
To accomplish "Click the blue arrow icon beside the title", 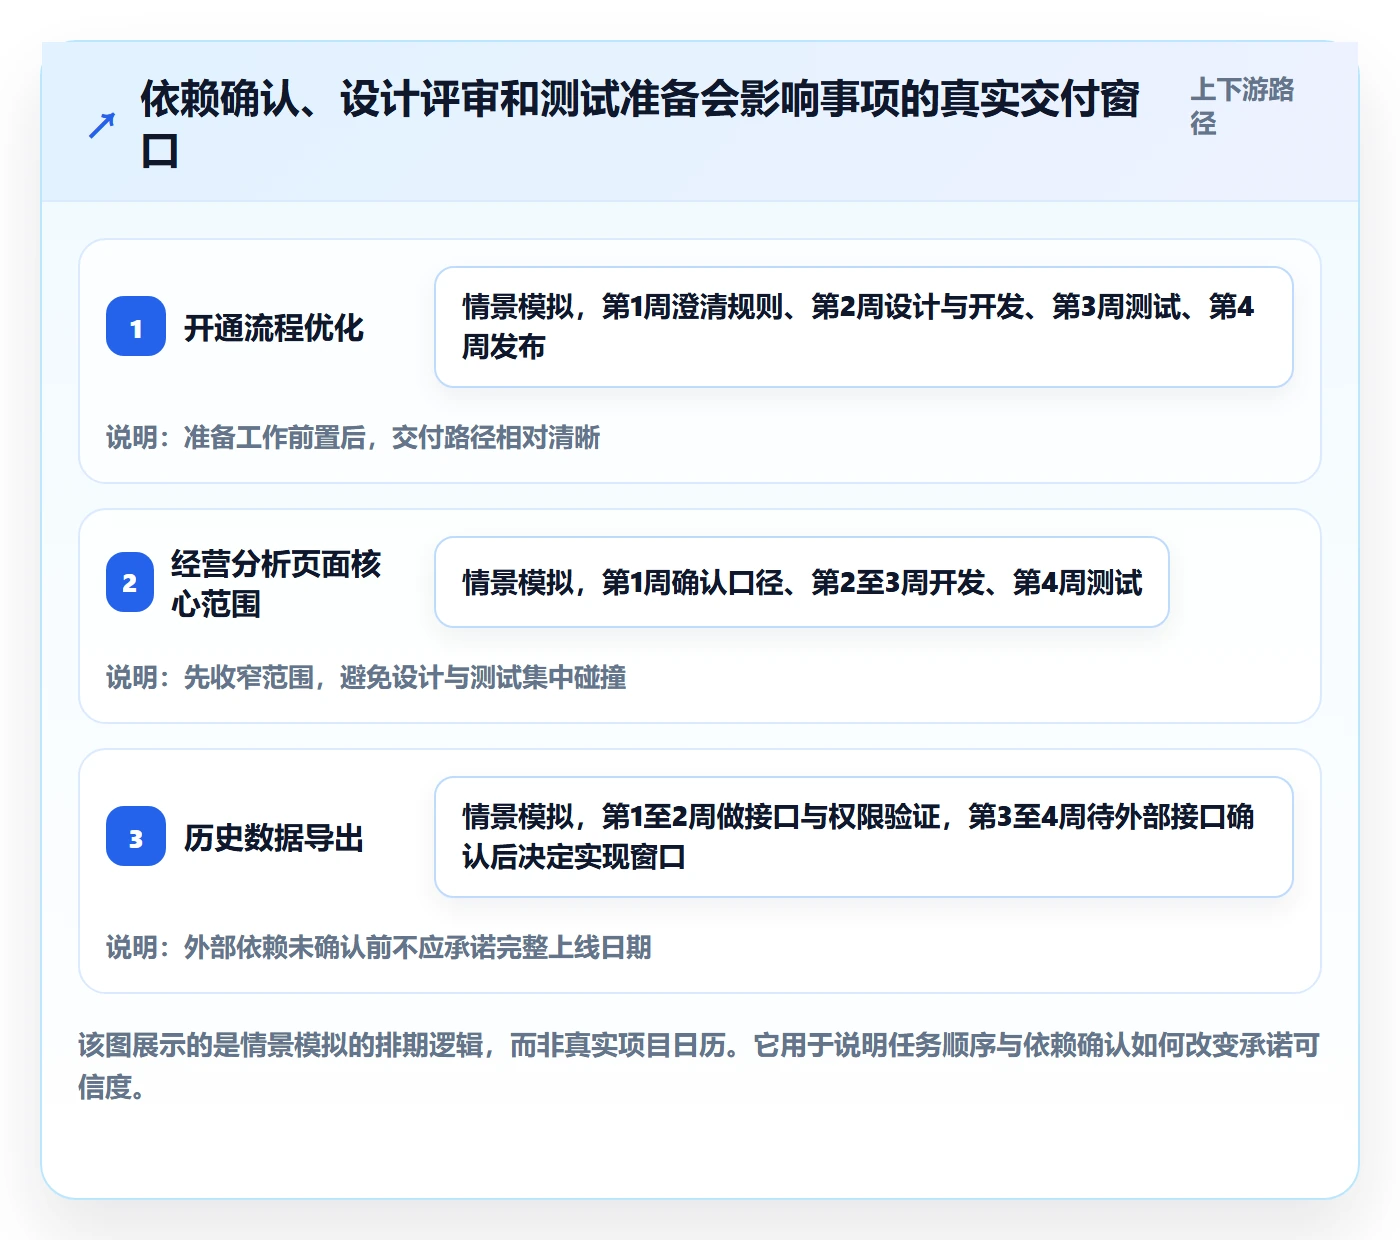I will tap(102, 125).
